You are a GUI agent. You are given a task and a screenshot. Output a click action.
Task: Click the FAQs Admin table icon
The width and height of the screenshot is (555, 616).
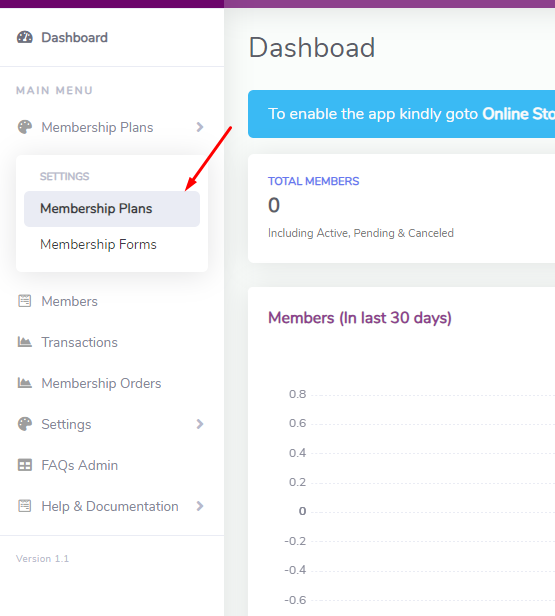(25, 465)
